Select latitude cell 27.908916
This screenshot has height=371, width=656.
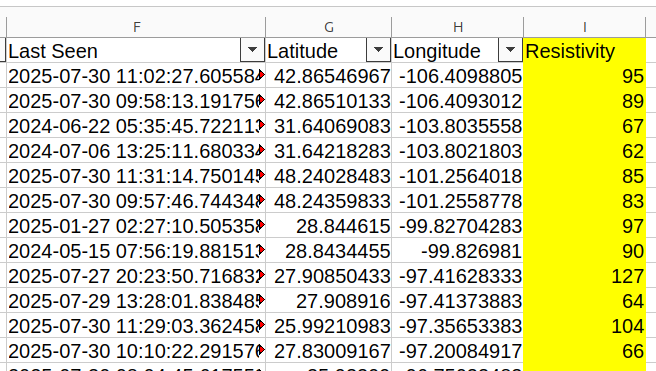(x=328, y=301)
